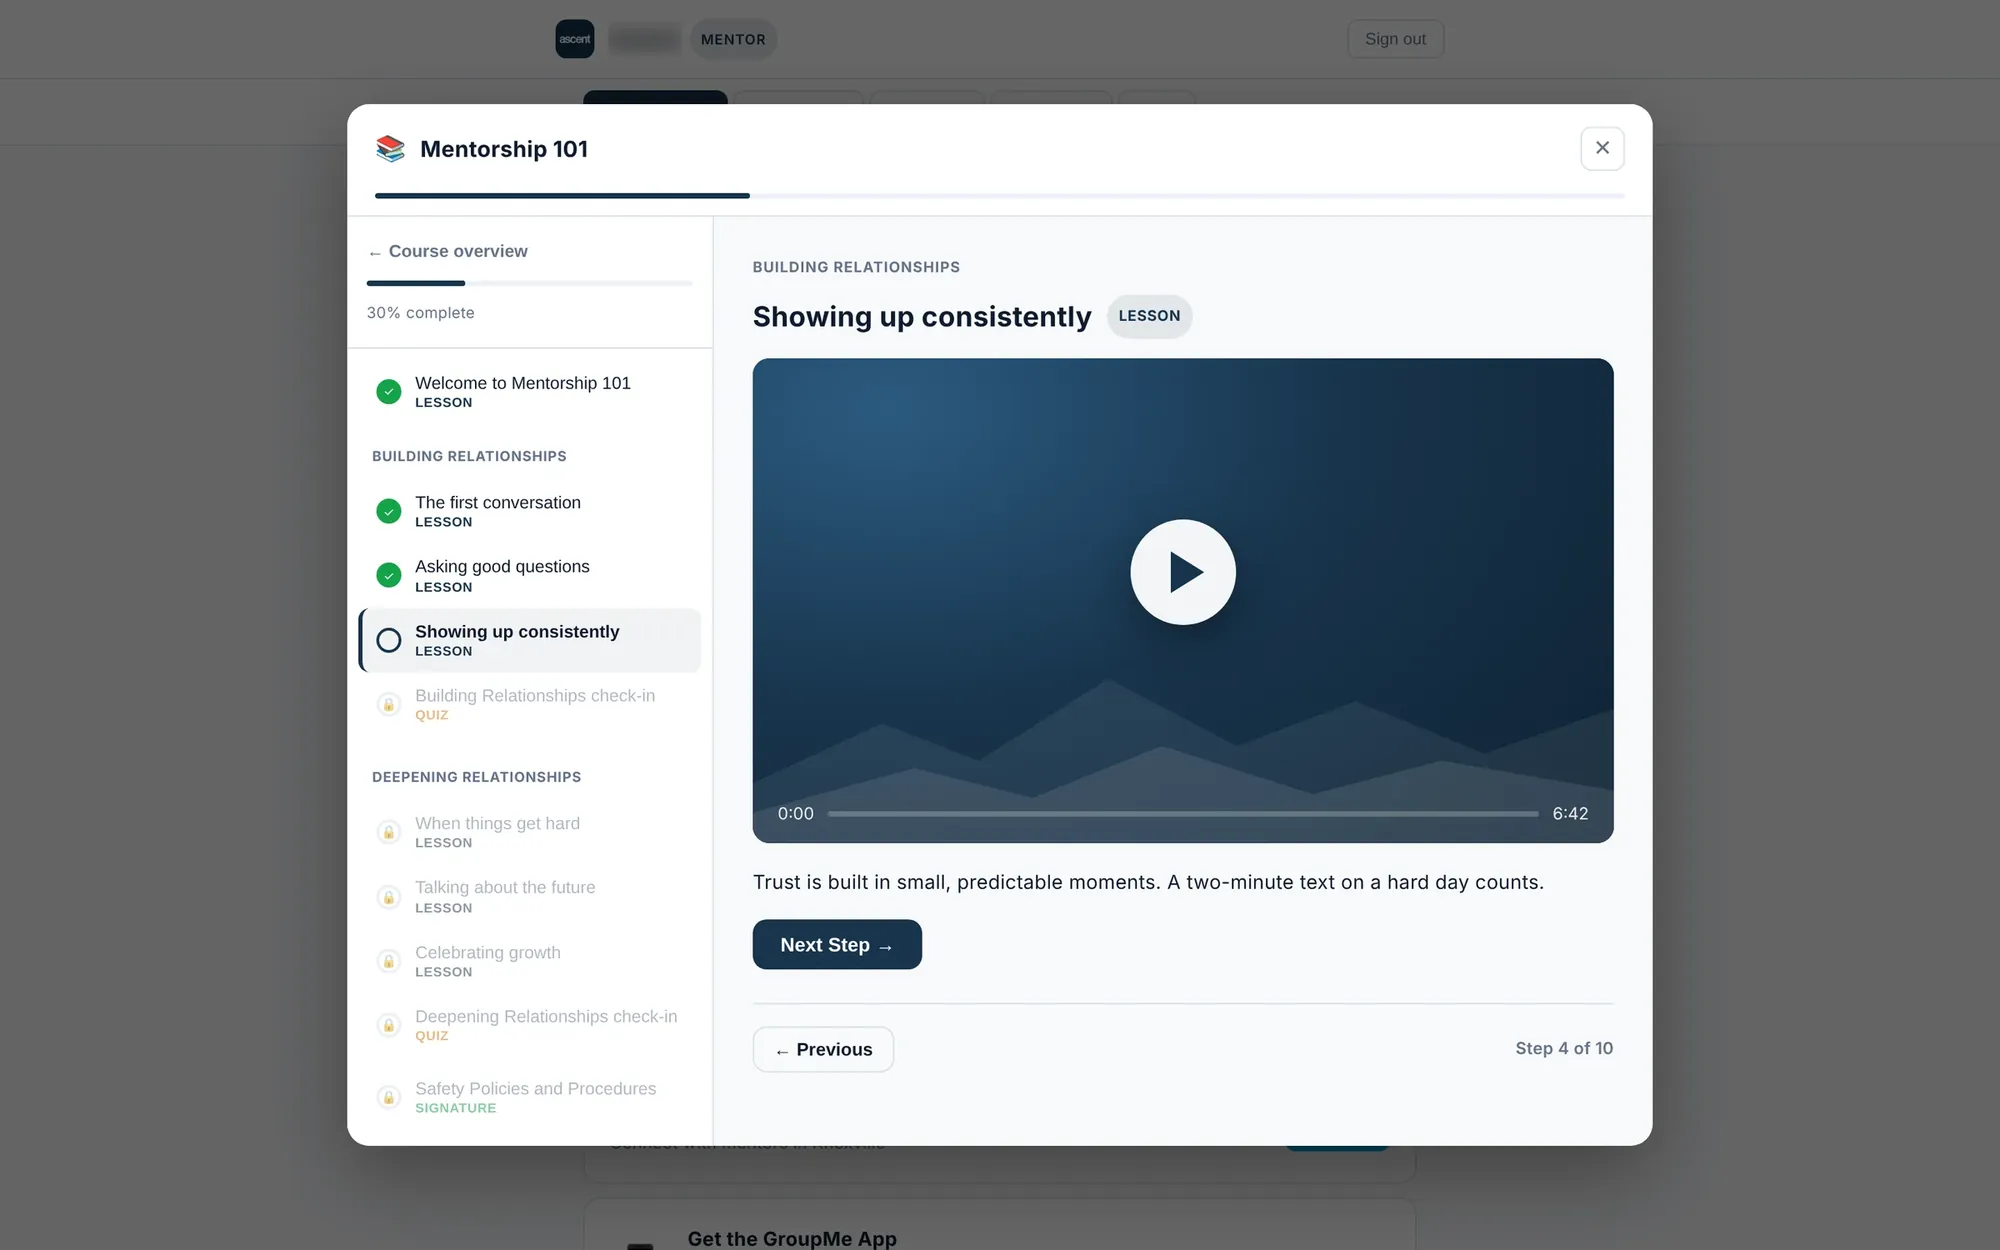Click lock icon beside Building Relationships check-in

(389, 704)
